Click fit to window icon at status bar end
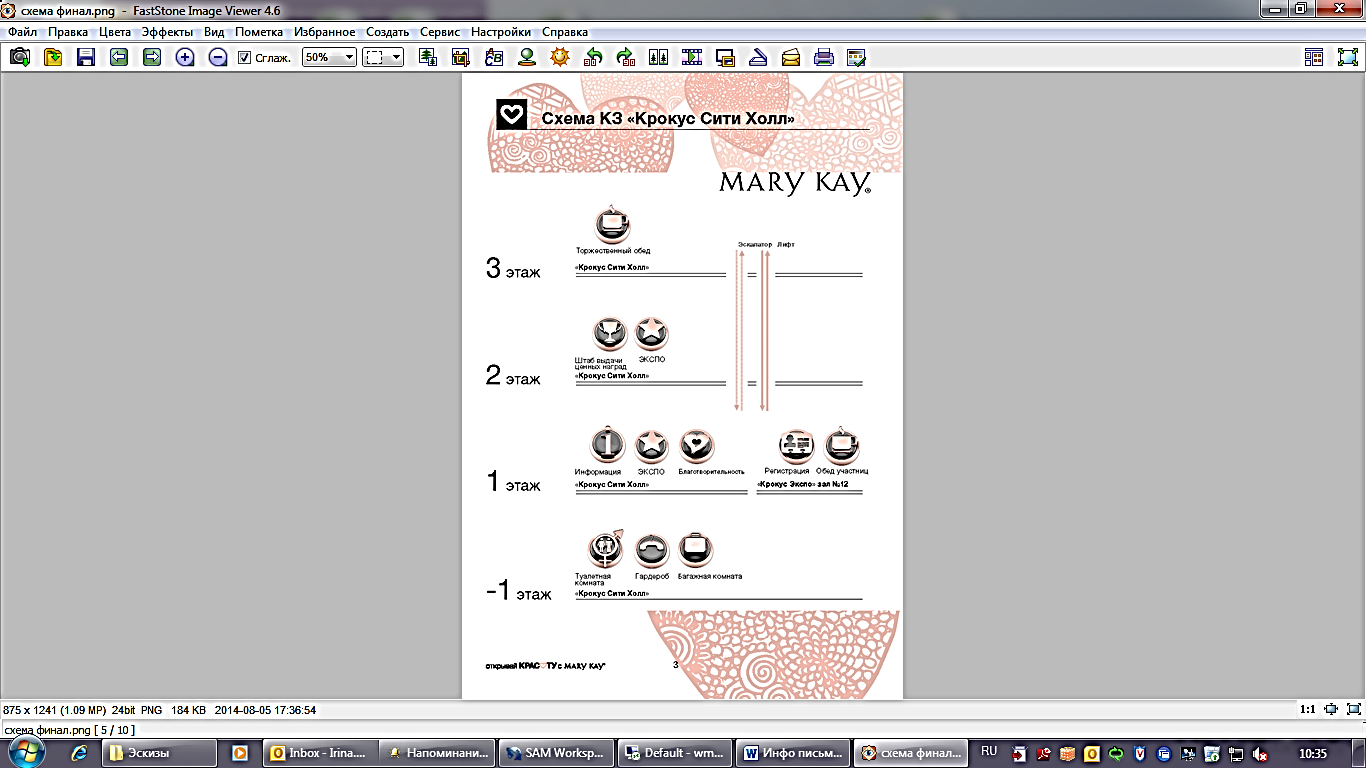Viewport: 1366px width, 768px height. [1353, 709]
